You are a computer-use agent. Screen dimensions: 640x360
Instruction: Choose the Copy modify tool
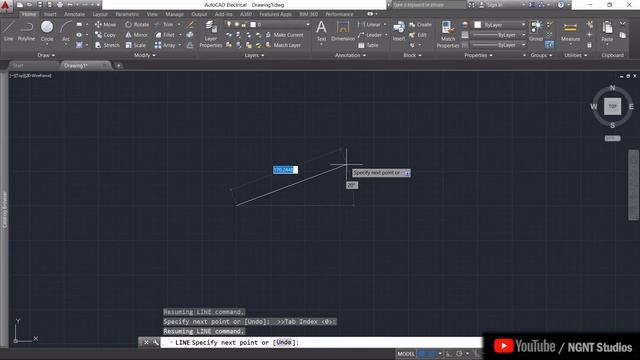105,35
